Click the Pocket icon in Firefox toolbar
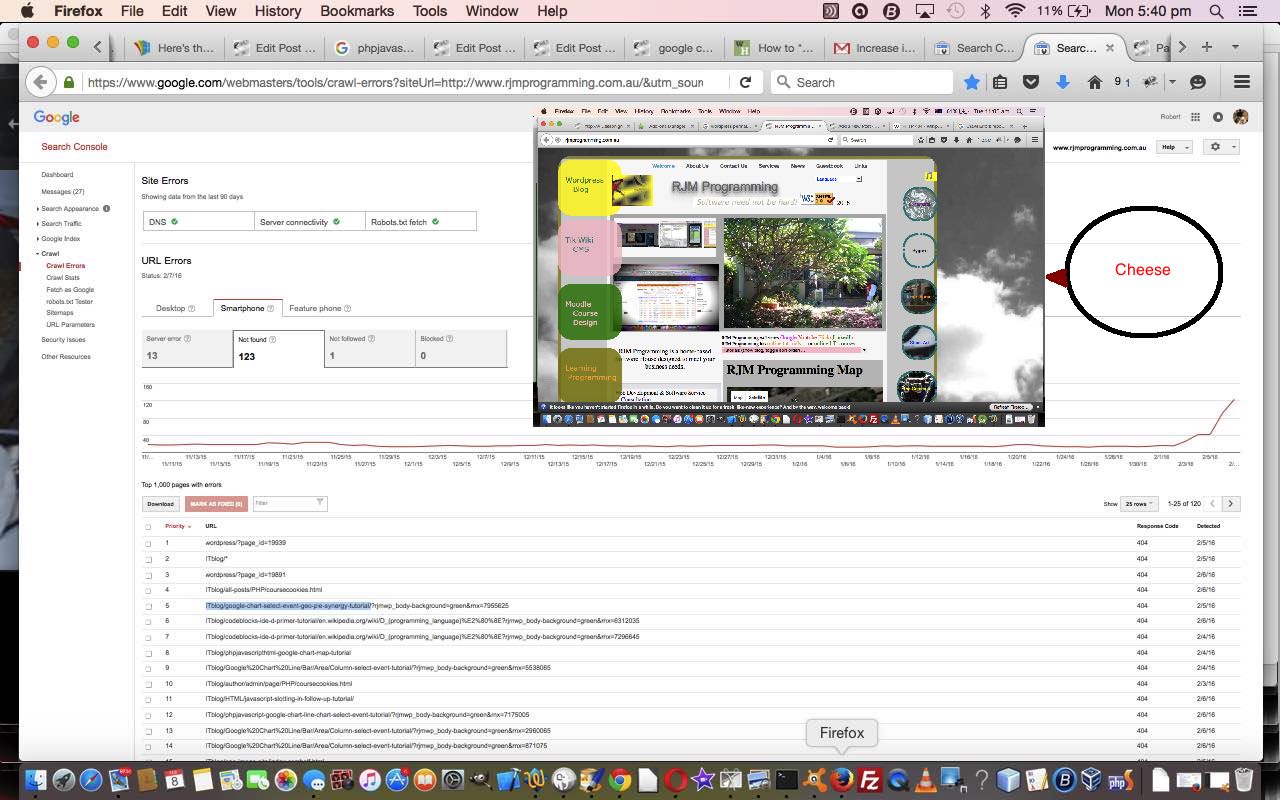Image resolution: width=1280 pixels, height=800 pixels. click(1031, 82)
